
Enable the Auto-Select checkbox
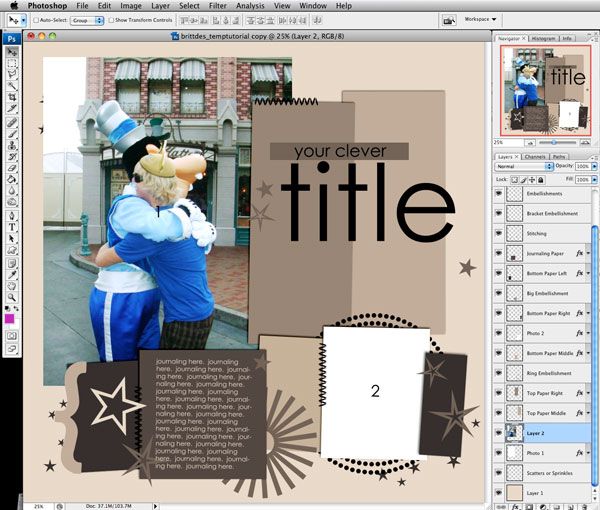(x=36, y=20)
